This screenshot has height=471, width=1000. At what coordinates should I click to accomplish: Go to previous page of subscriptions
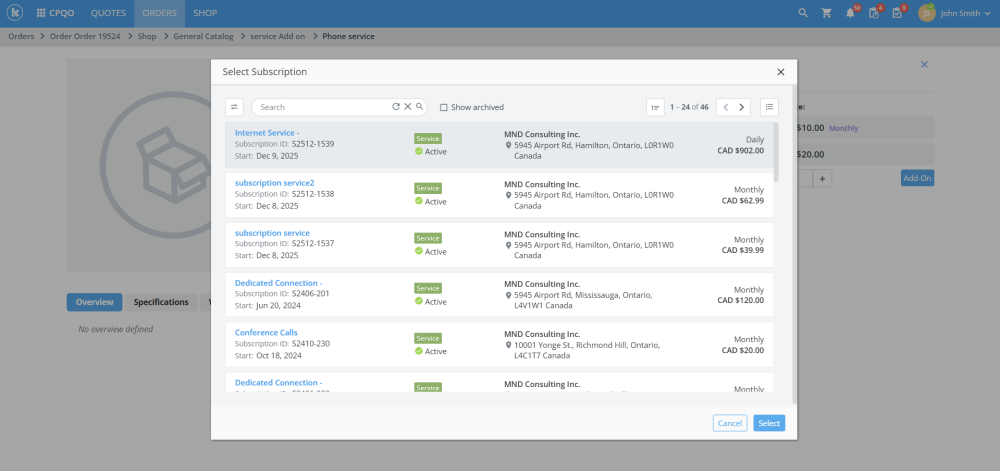(725, 107)
